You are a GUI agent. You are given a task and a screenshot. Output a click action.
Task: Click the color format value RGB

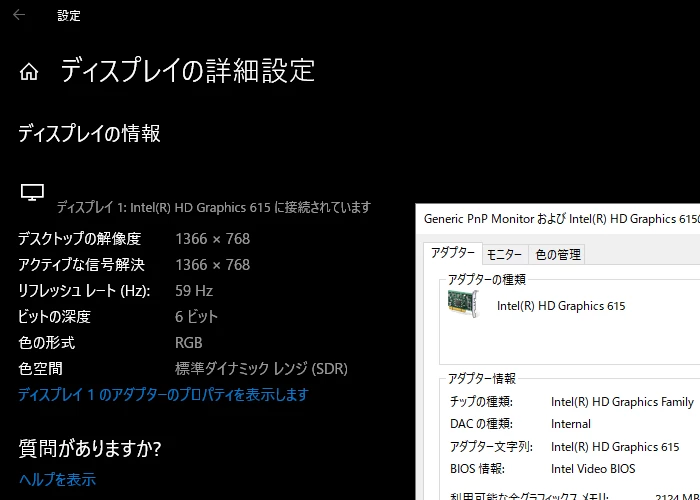coord(188,343)
